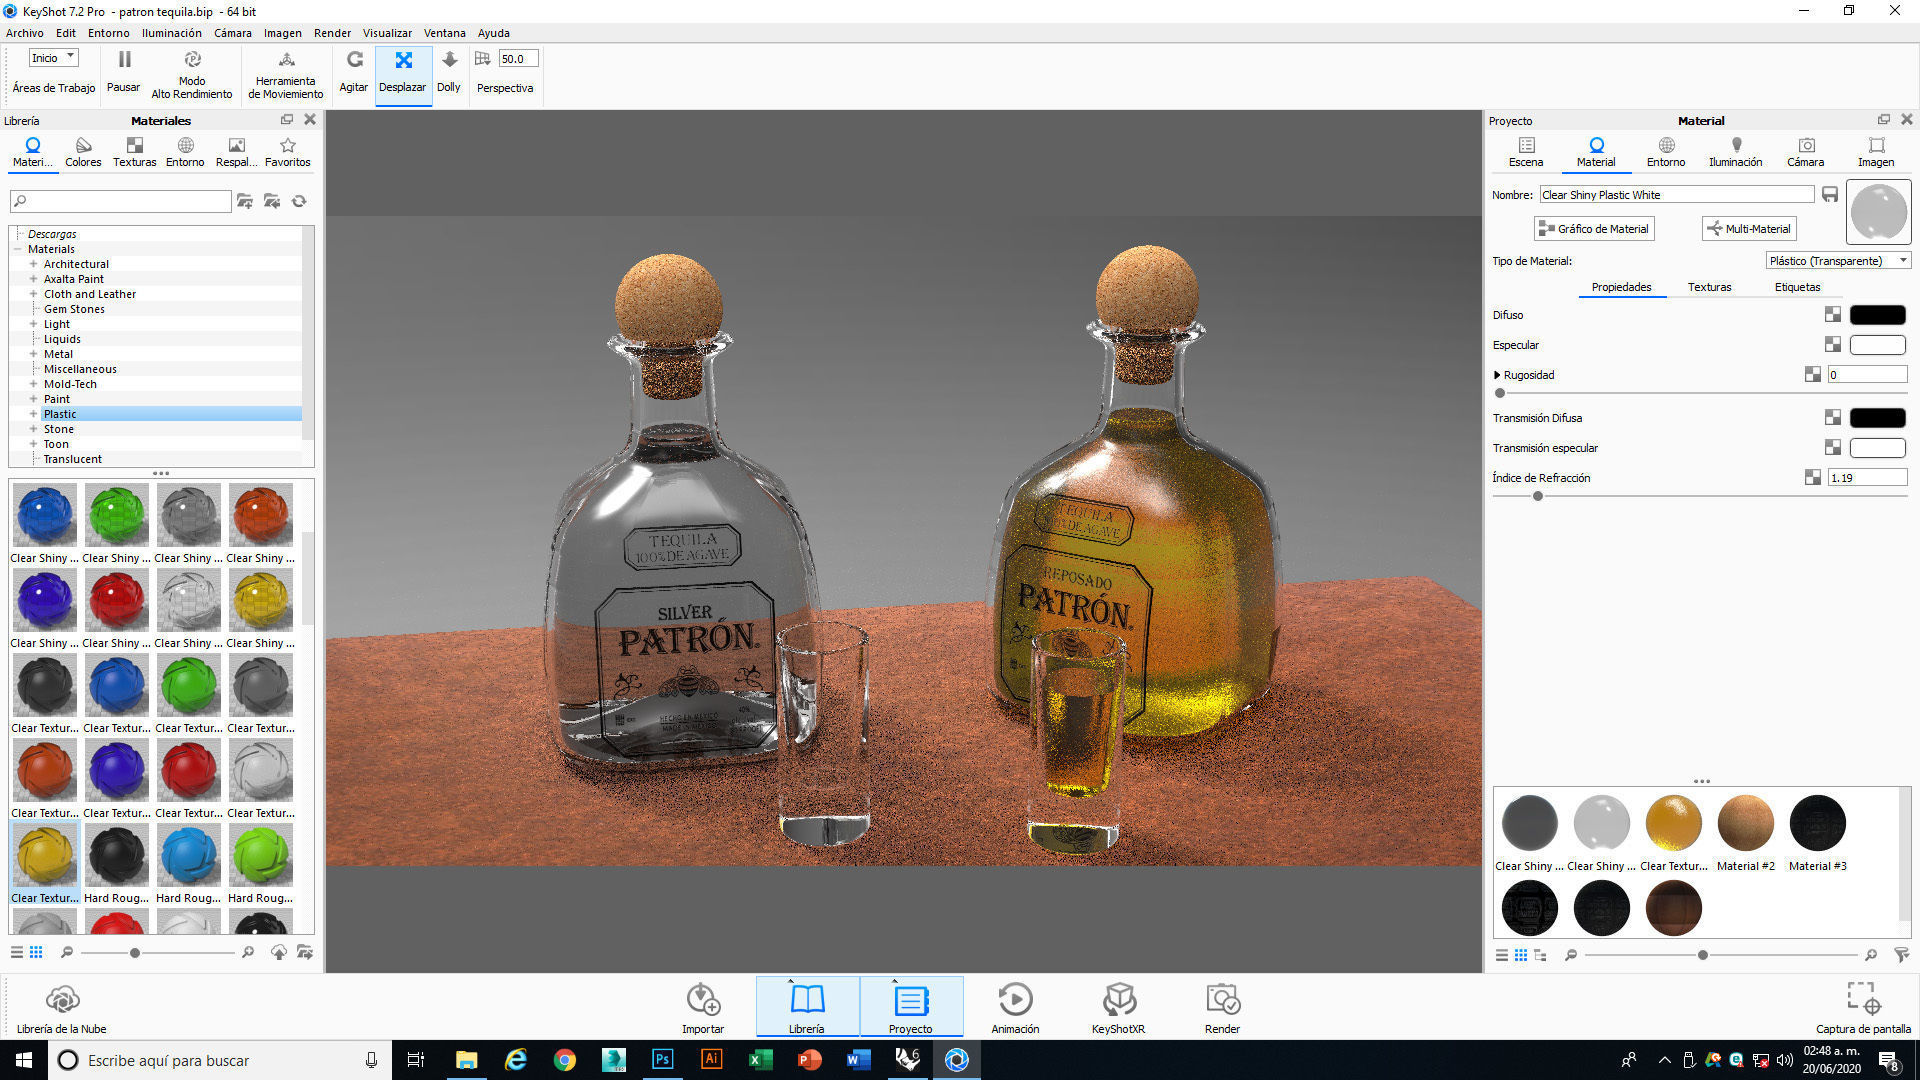
Task: Expand Architectural material folder
Action: (33, 264)
